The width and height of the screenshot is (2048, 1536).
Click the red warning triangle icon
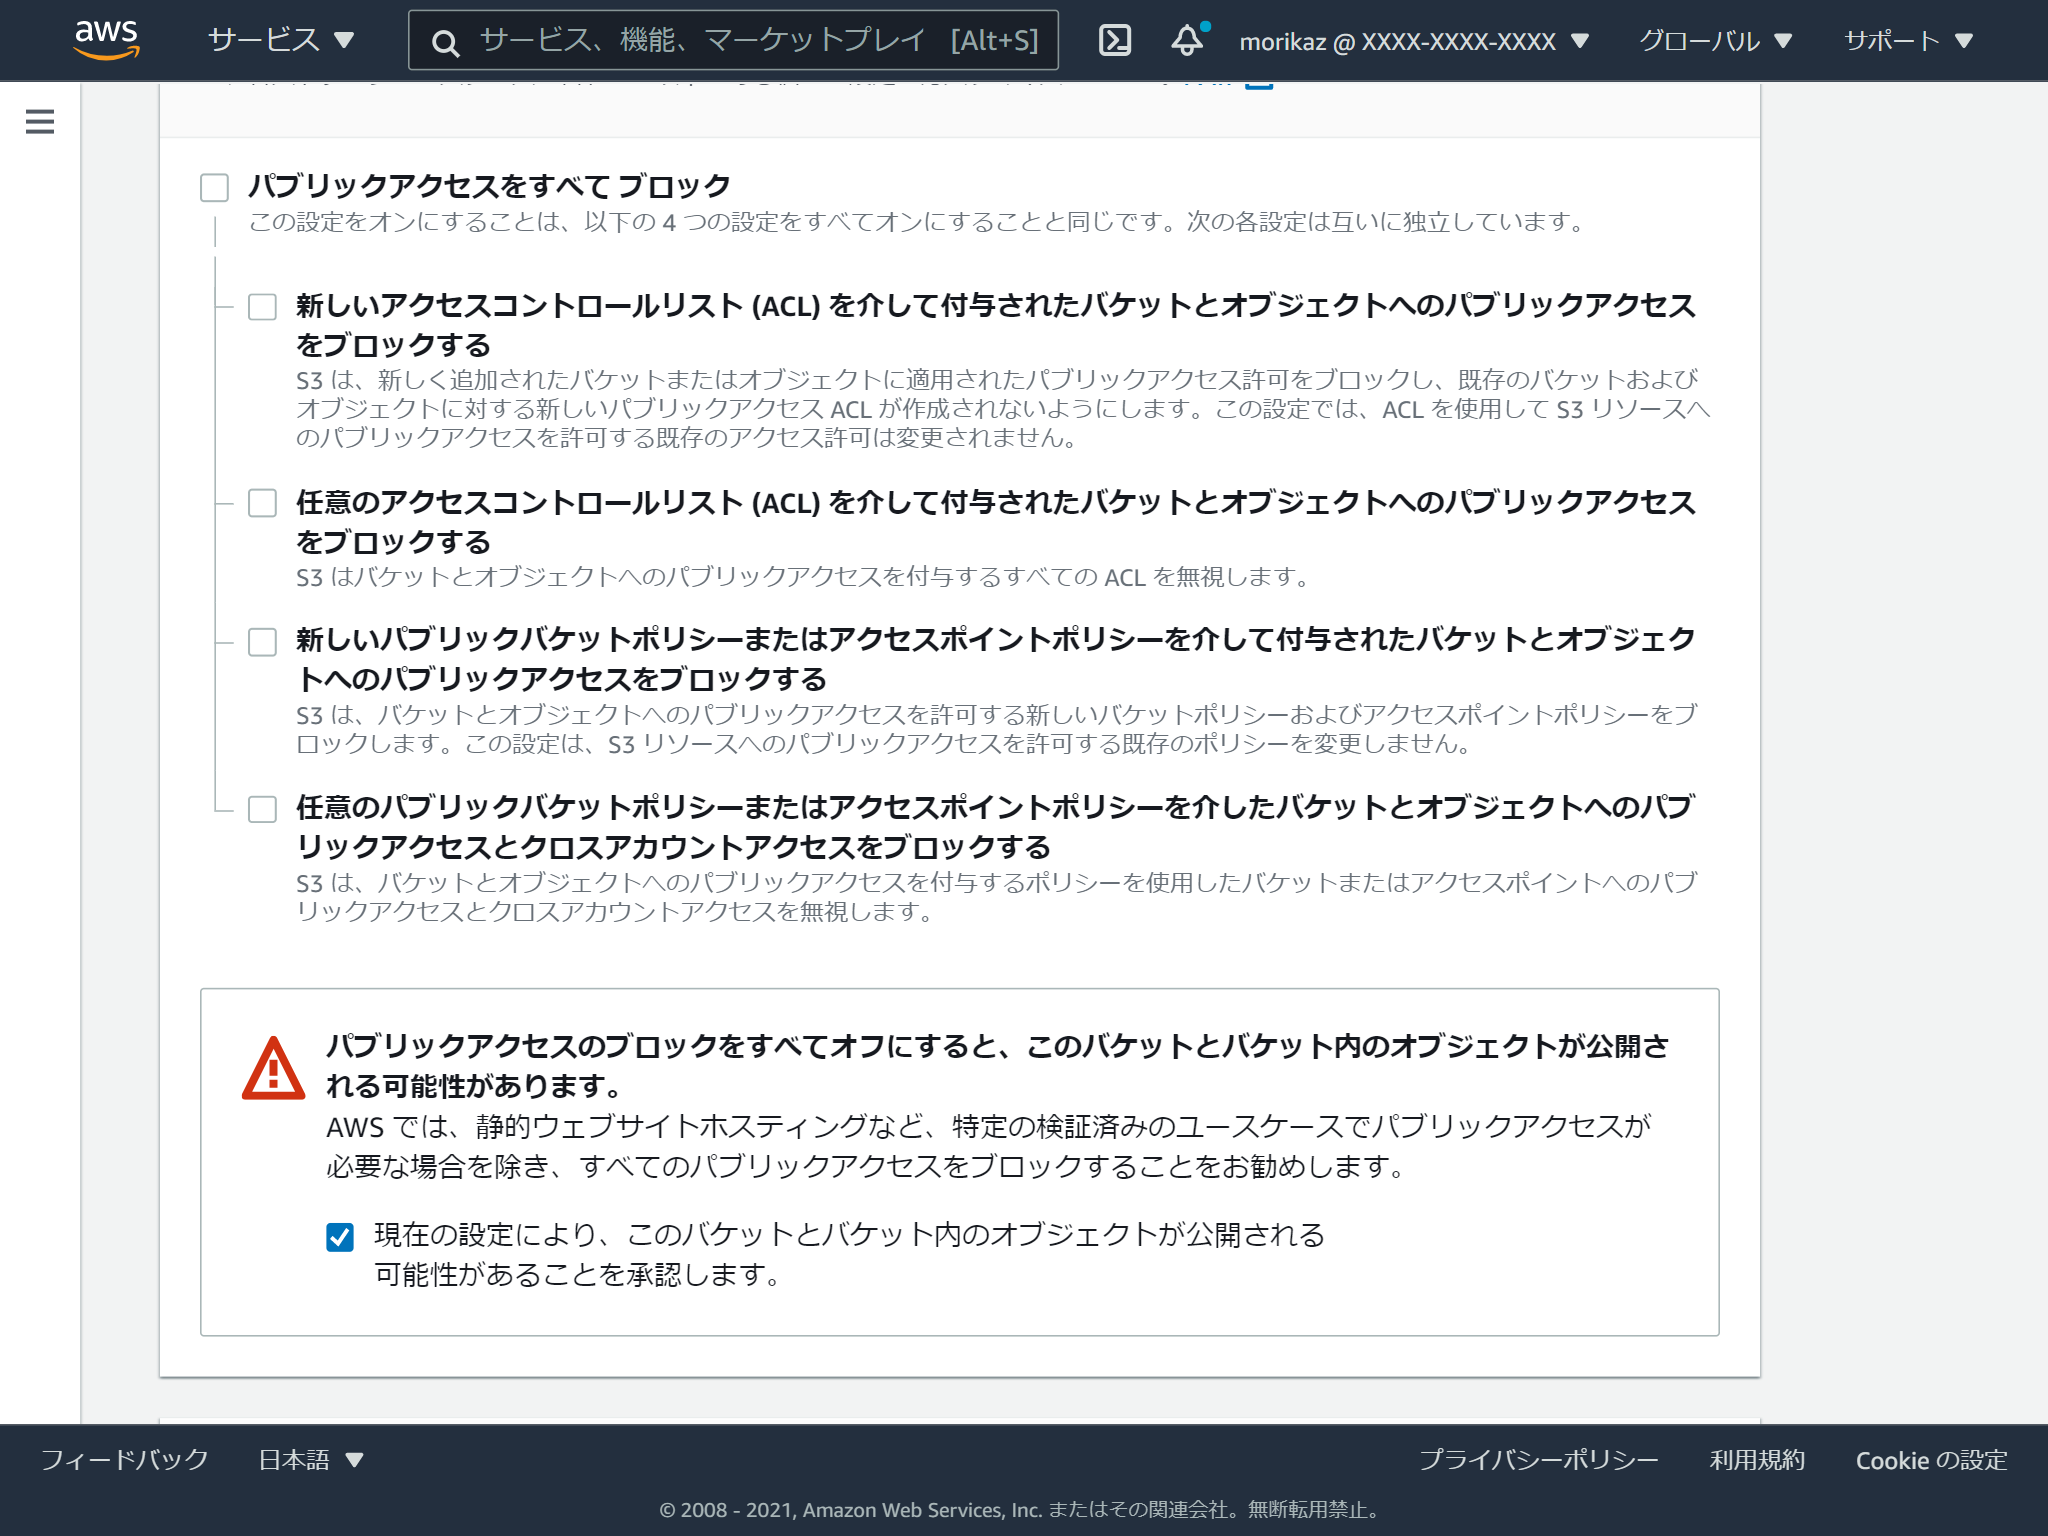point(273,1068)
